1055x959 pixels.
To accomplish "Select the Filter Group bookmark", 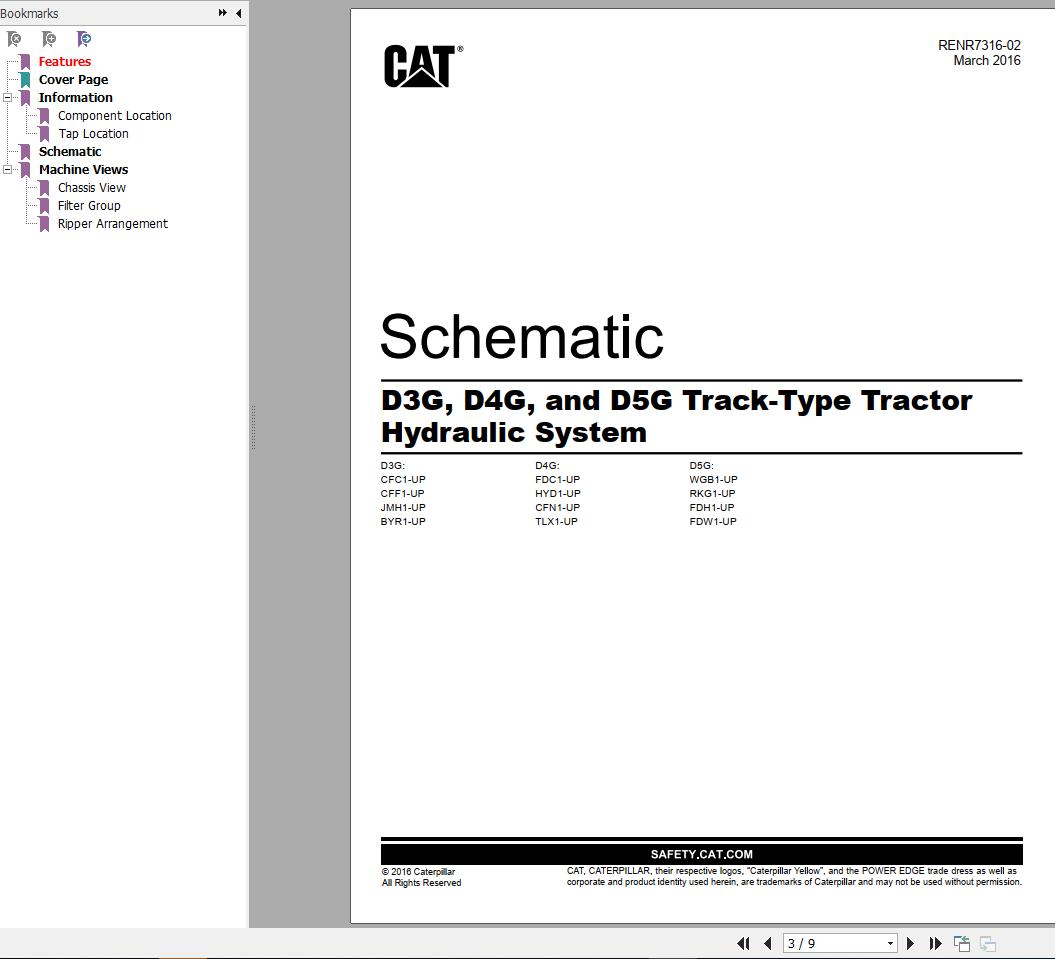I will pos(89,205).
